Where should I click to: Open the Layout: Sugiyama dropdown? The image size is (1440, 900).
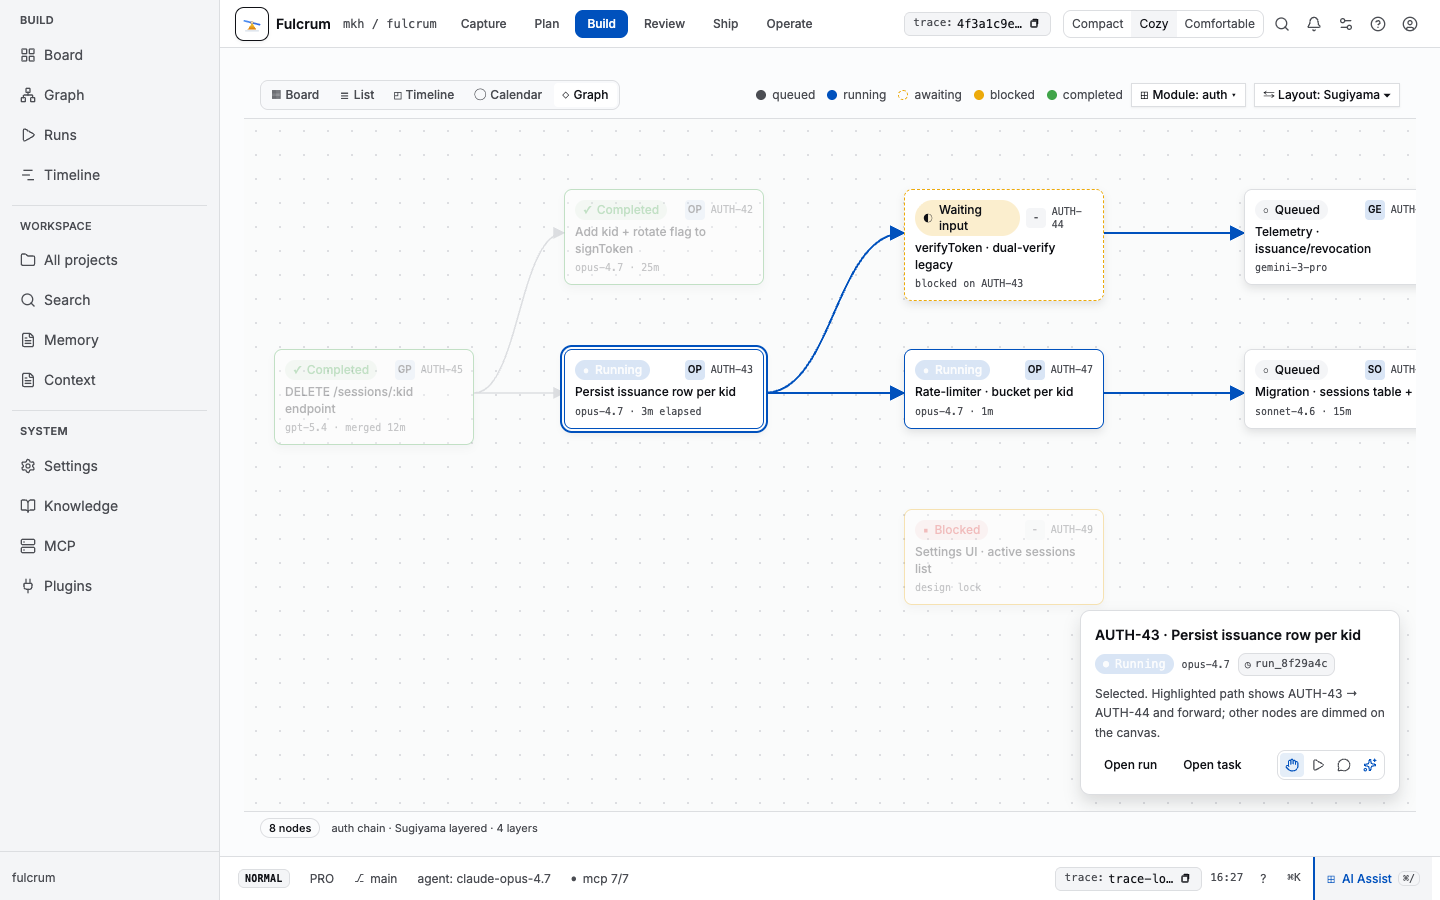coord(1326,95)
